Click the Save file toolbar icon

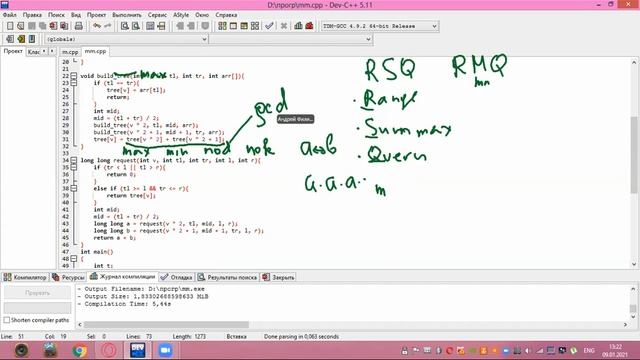click(31, 26)
